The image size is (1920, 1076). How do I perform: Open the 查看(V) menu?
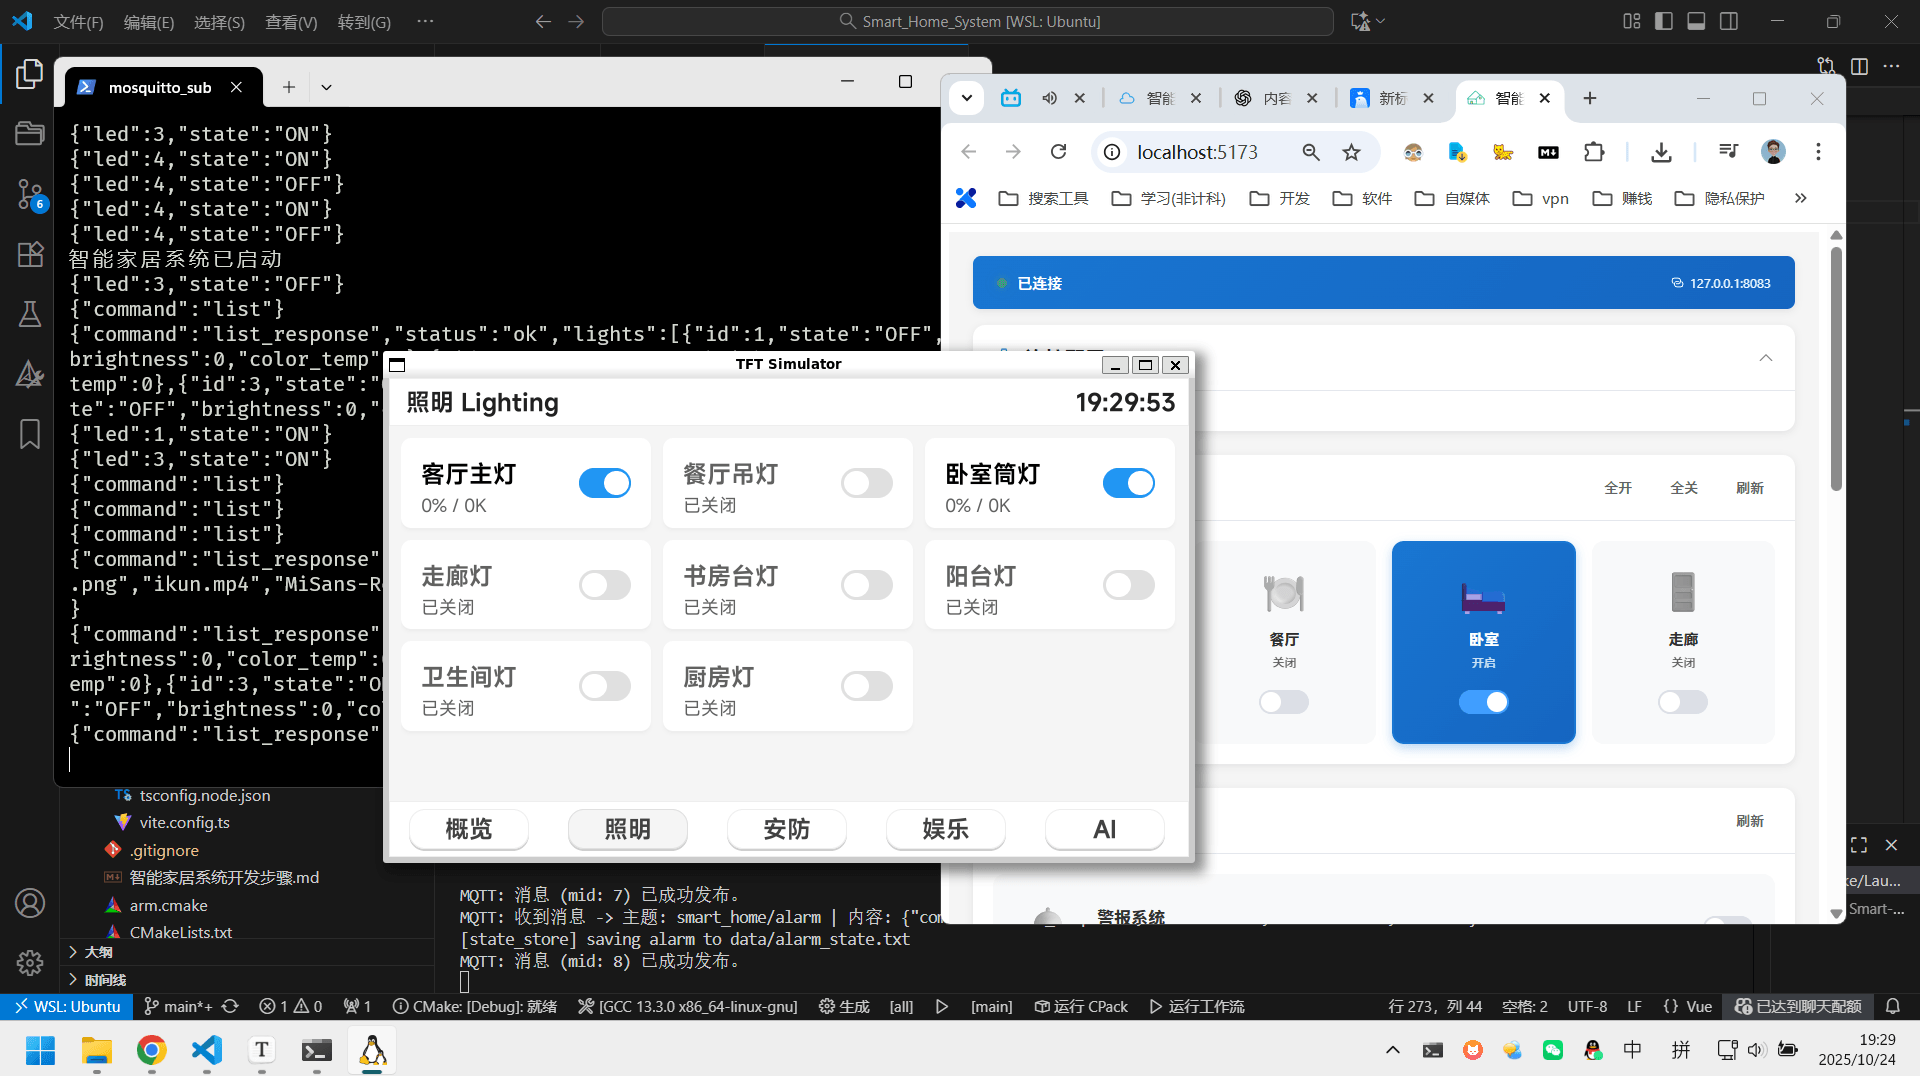point(291,22)
